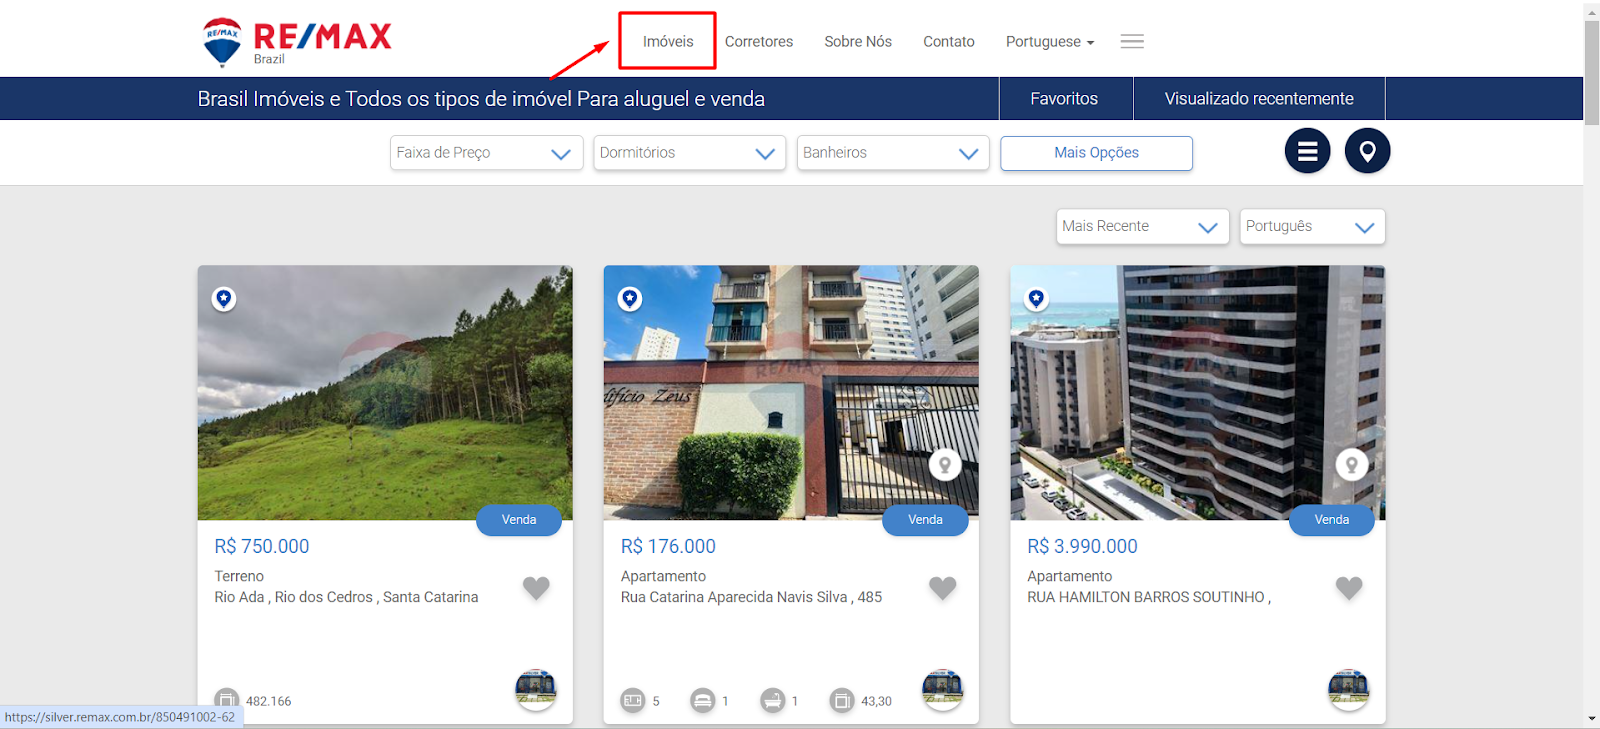Viewport: 1600px width, 729px height.
Task: Click the scrollbar down arrow
Action: click(1592, 719)
